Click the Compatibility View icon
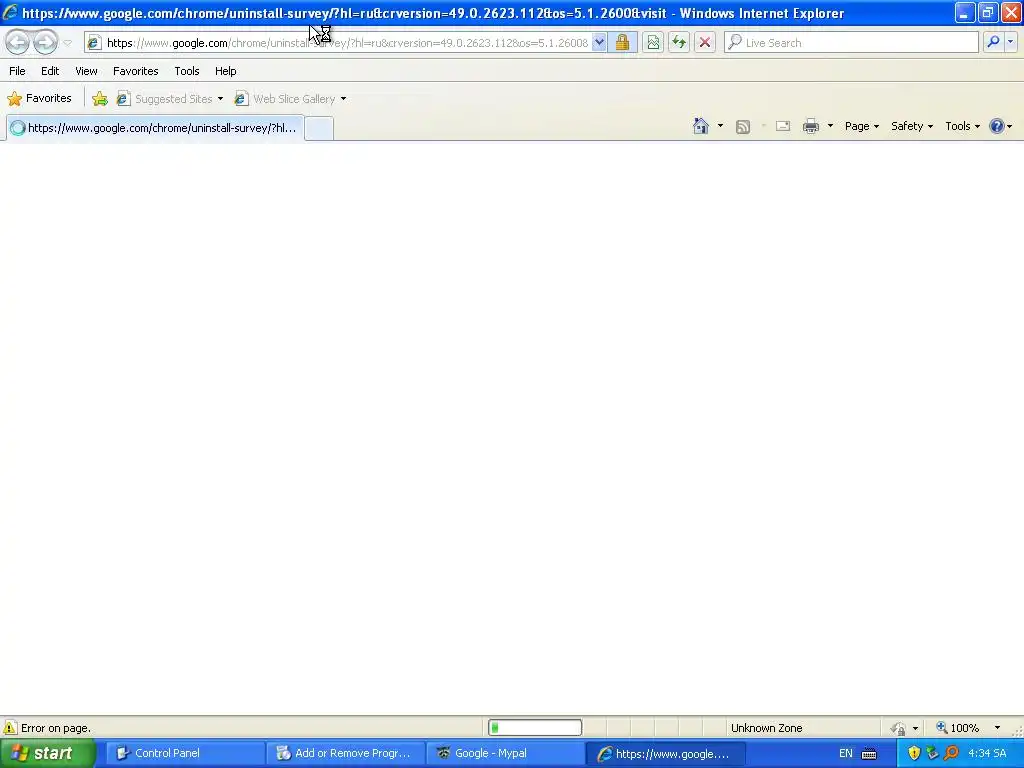Image resolution: width=1024 pixels, height=768 pixels. 653,43
